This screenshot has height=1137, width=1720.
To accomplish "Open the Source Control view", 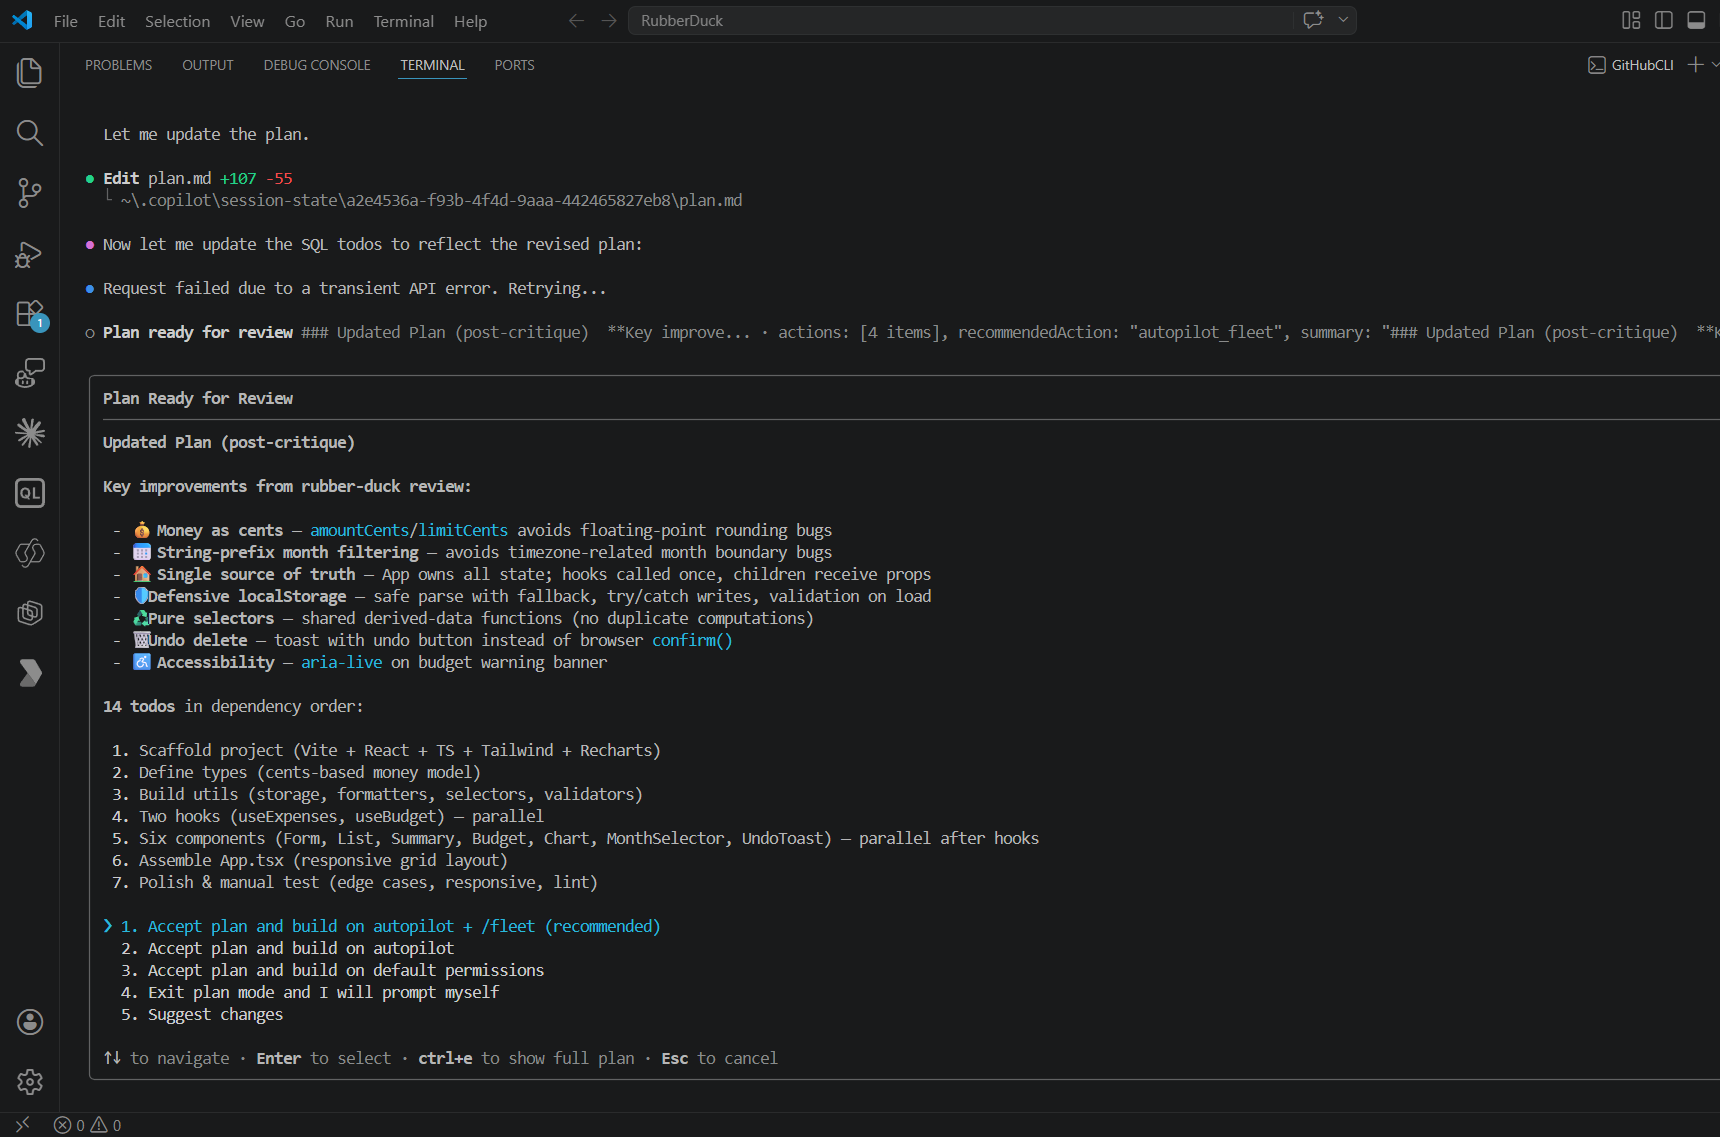I will [30, 193].
